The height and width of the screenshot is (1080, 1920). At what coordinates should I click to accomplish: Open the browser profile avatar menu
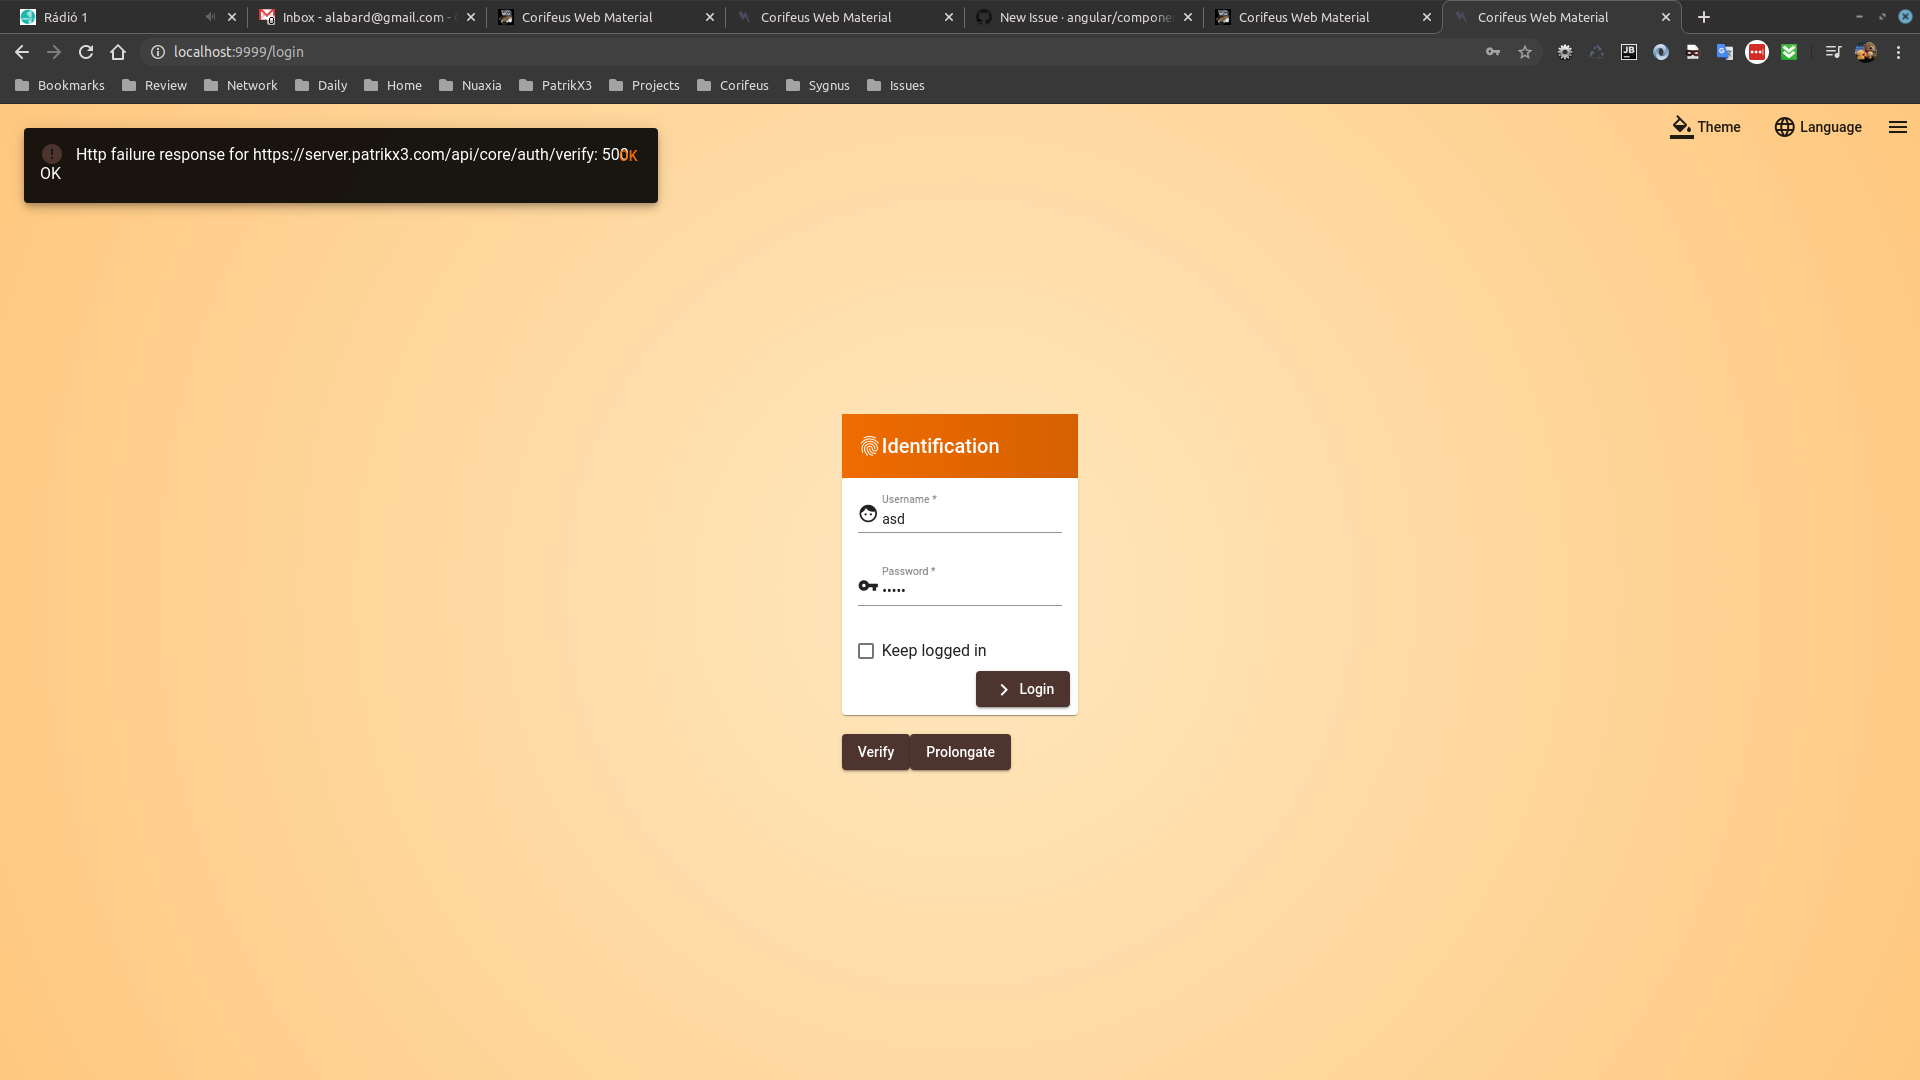tap(1865, 51)
